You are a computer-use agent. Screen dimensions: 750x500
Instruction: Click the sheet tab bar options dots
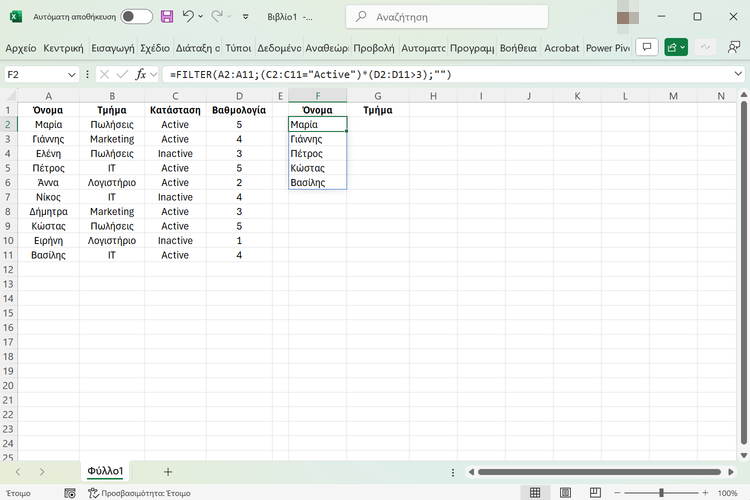point(453,472)
